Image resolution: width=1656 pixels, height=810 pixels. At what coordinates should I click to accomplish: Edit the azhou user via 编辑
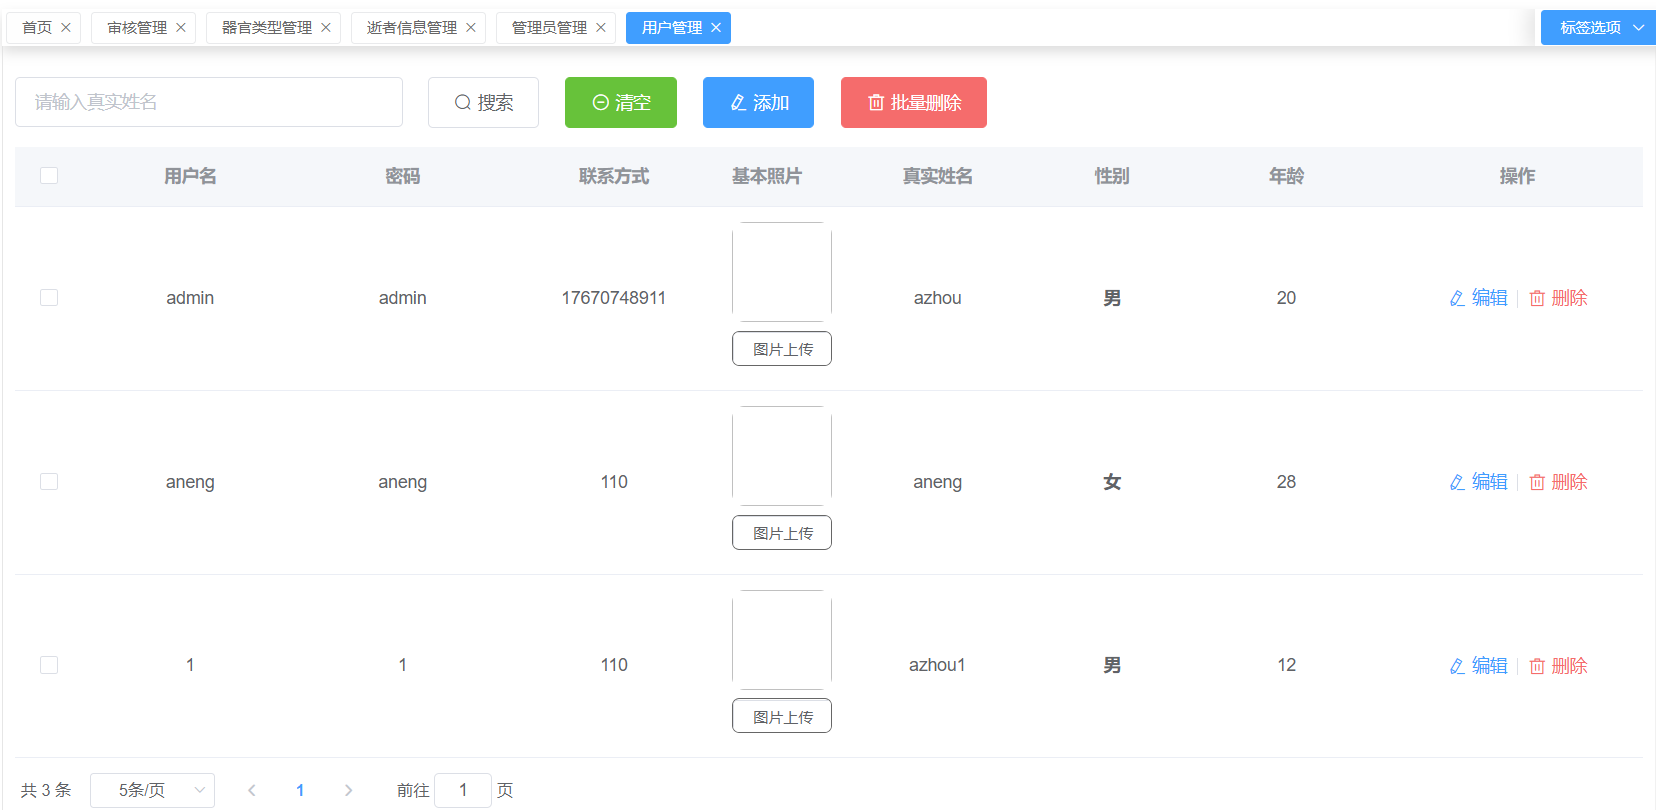tap(1478, 298)
